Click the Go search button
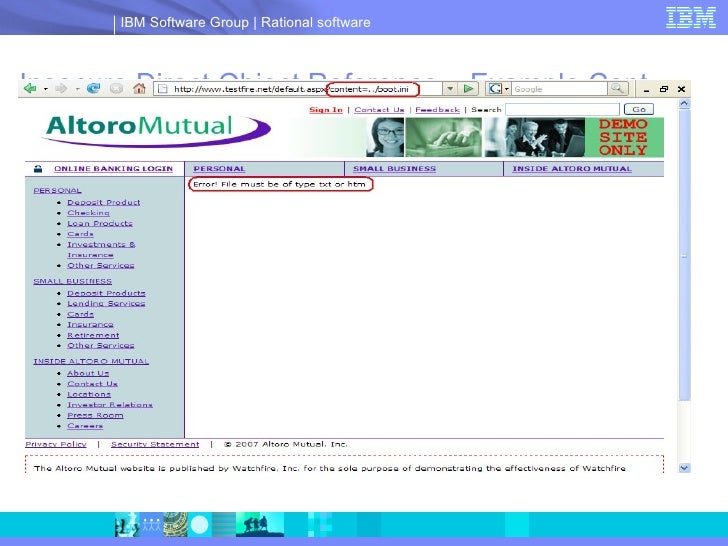This screenshot has width=728, height=546. pyautogui.click(x=639, y=110)
